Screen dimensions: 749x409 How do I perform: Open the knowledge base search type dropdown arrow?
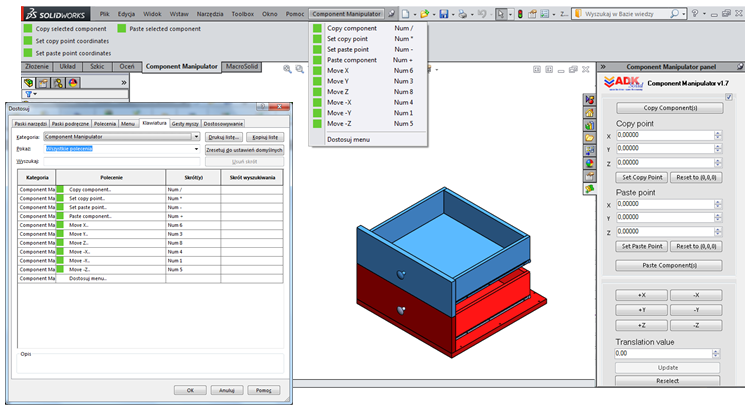click(x=684, y=14)
